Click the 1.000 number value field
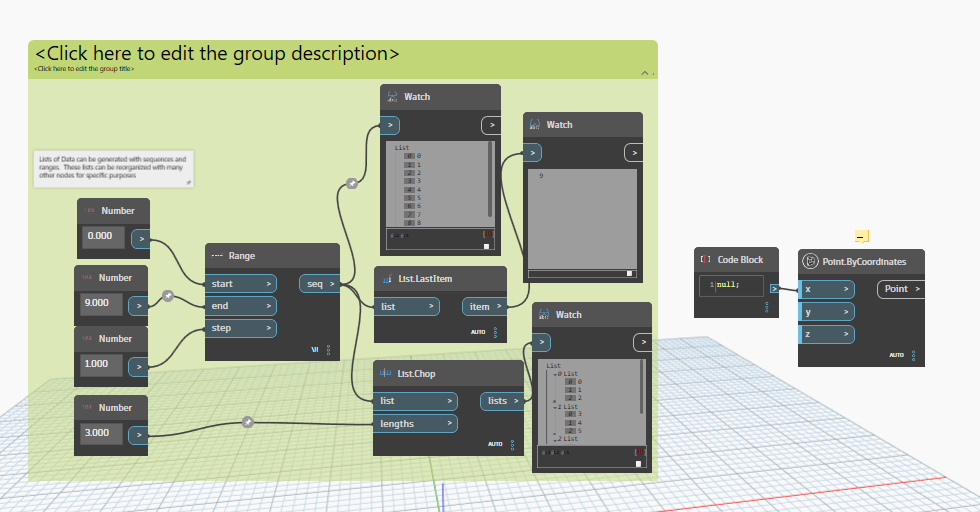The height and width of the screenshot is (512, 980). click(101, 364)
